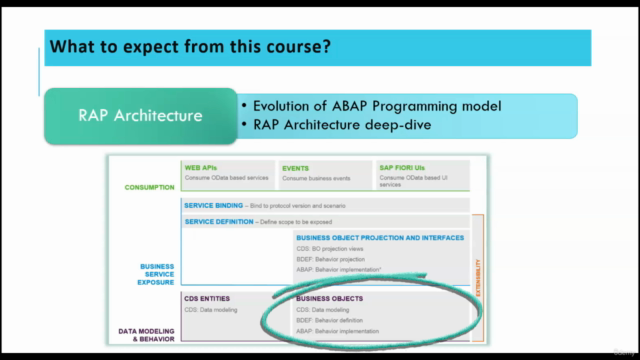
Task: Click the WEB APIs heading
Action: click(201, 168)
